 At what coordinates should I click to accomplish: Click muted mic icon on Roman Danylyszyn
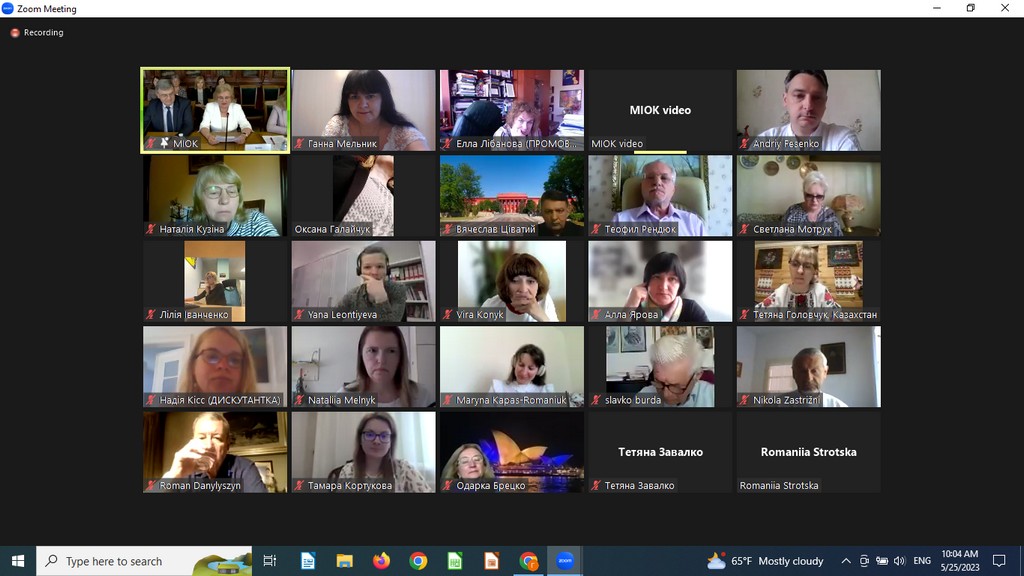click(x=151, y=486)
